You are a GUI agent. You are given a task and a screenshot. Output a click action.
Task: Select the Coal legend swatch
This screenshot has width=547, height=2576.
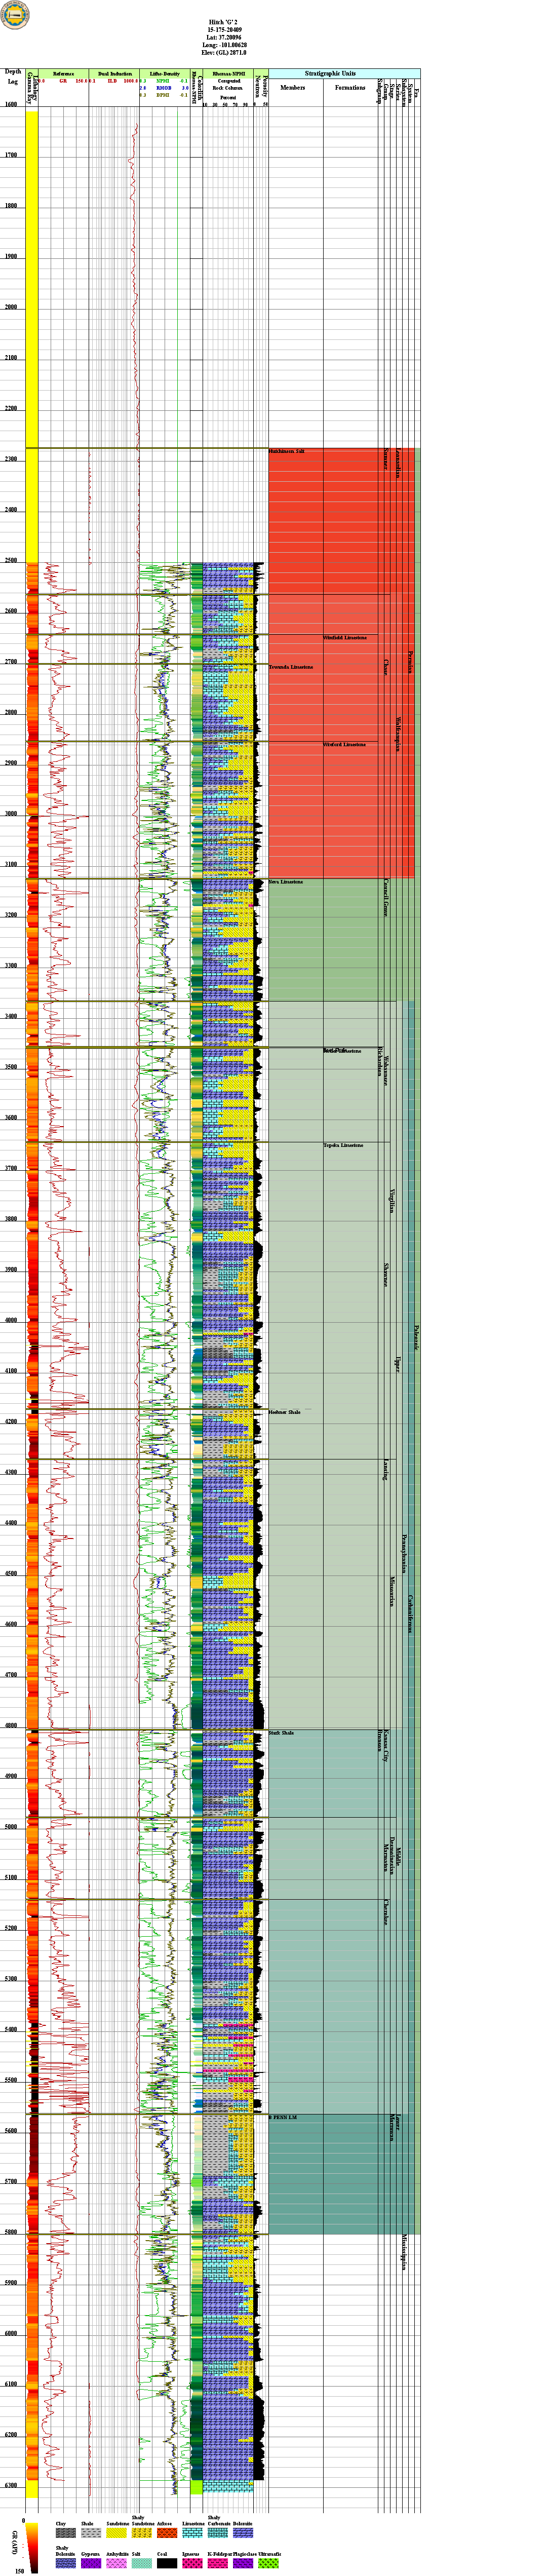(166, 2563)
